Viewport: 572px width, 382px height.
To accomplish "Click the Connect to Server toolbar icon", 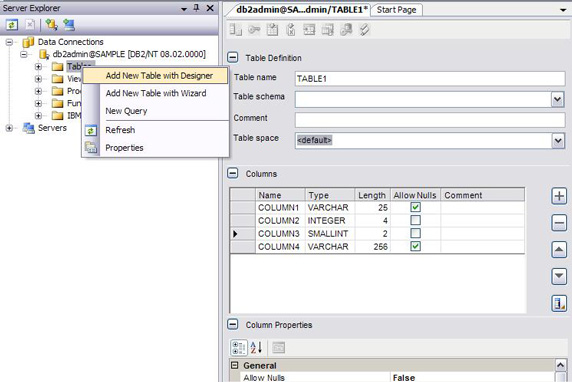I will pos(69,25).
